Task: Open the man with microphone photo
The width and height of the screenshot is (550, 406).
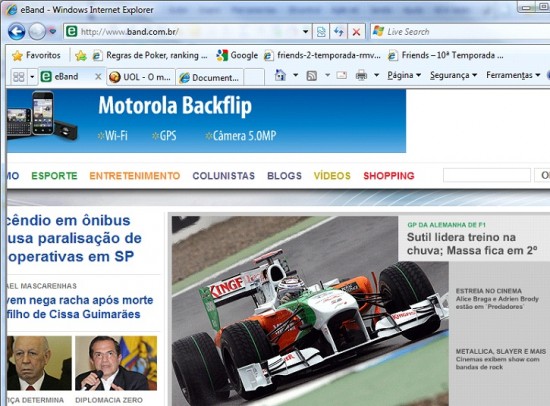Action: pos(116,363)
